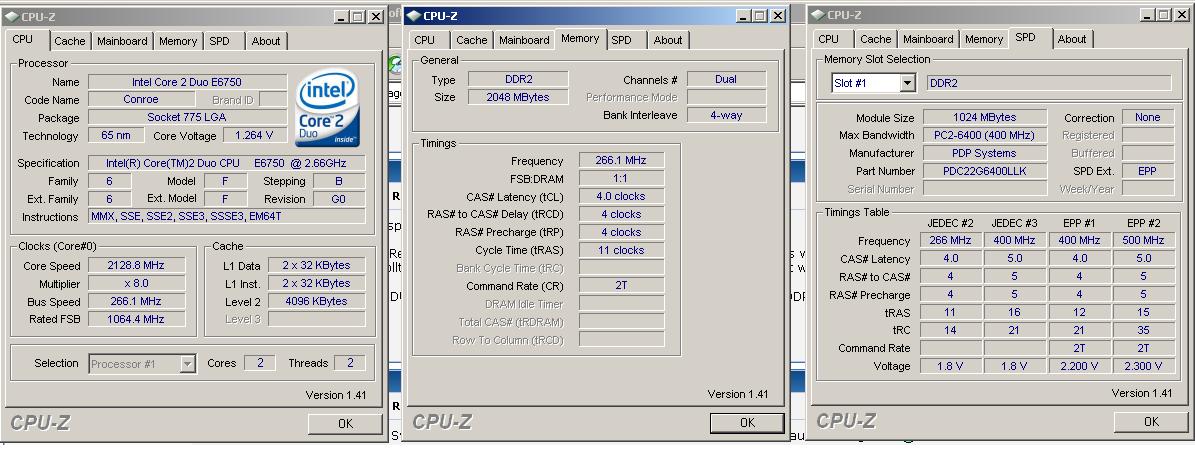Image resolution: width=1195 pixels, height=450 pixels.
Task: Expand the Slot #1 memory slot dropdown
Action: point(907,83)
